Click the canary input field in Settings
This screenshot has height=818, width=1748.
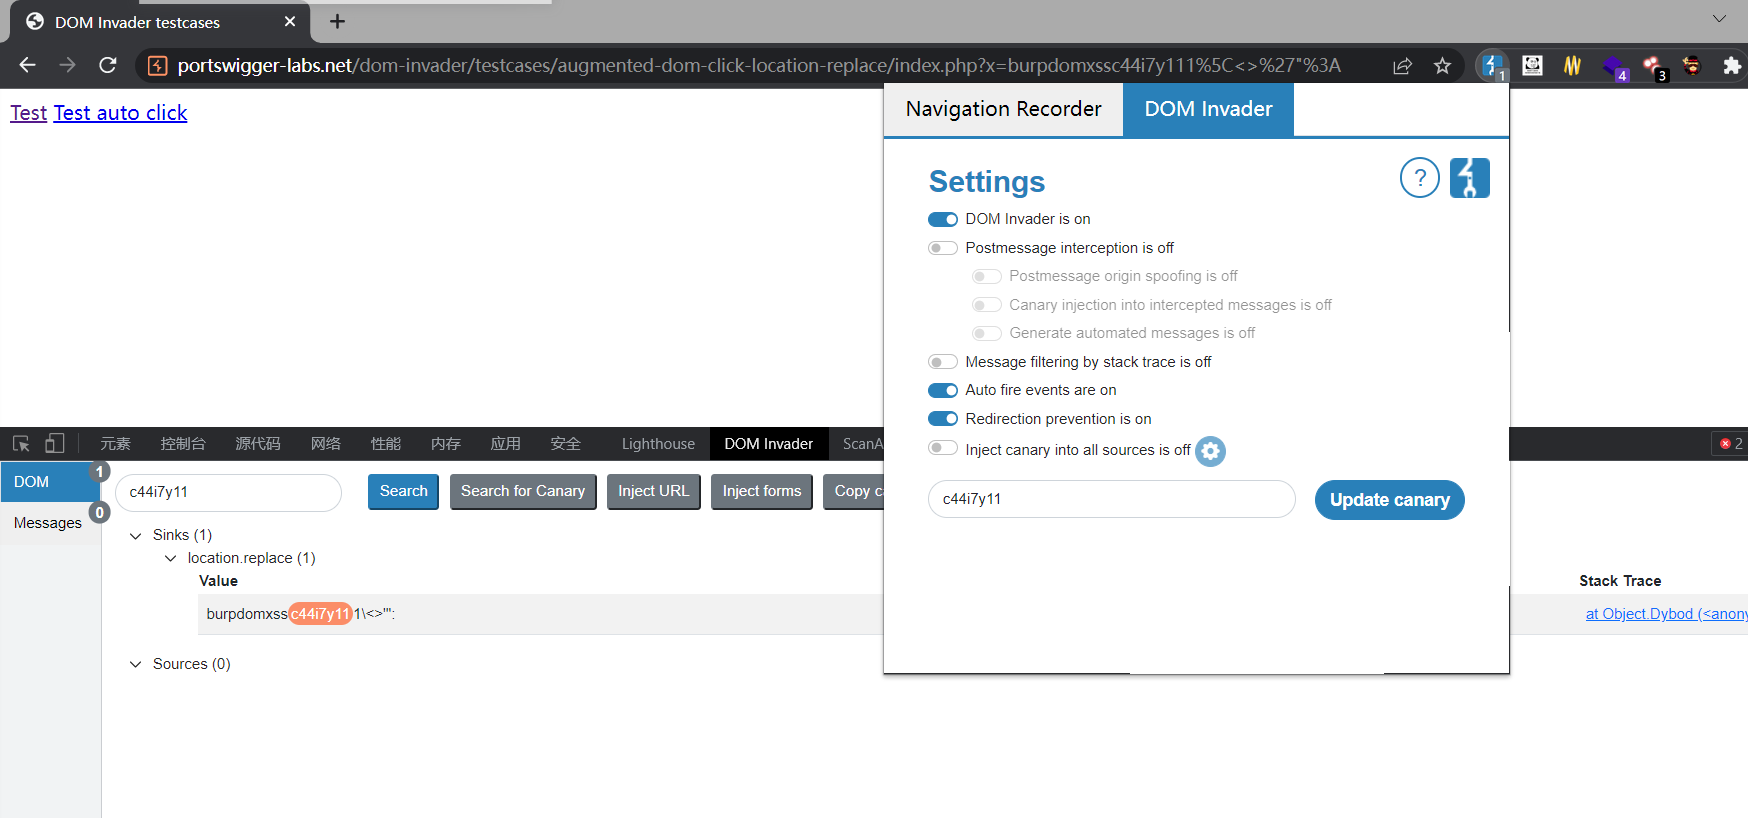[x=1112, y=499]
